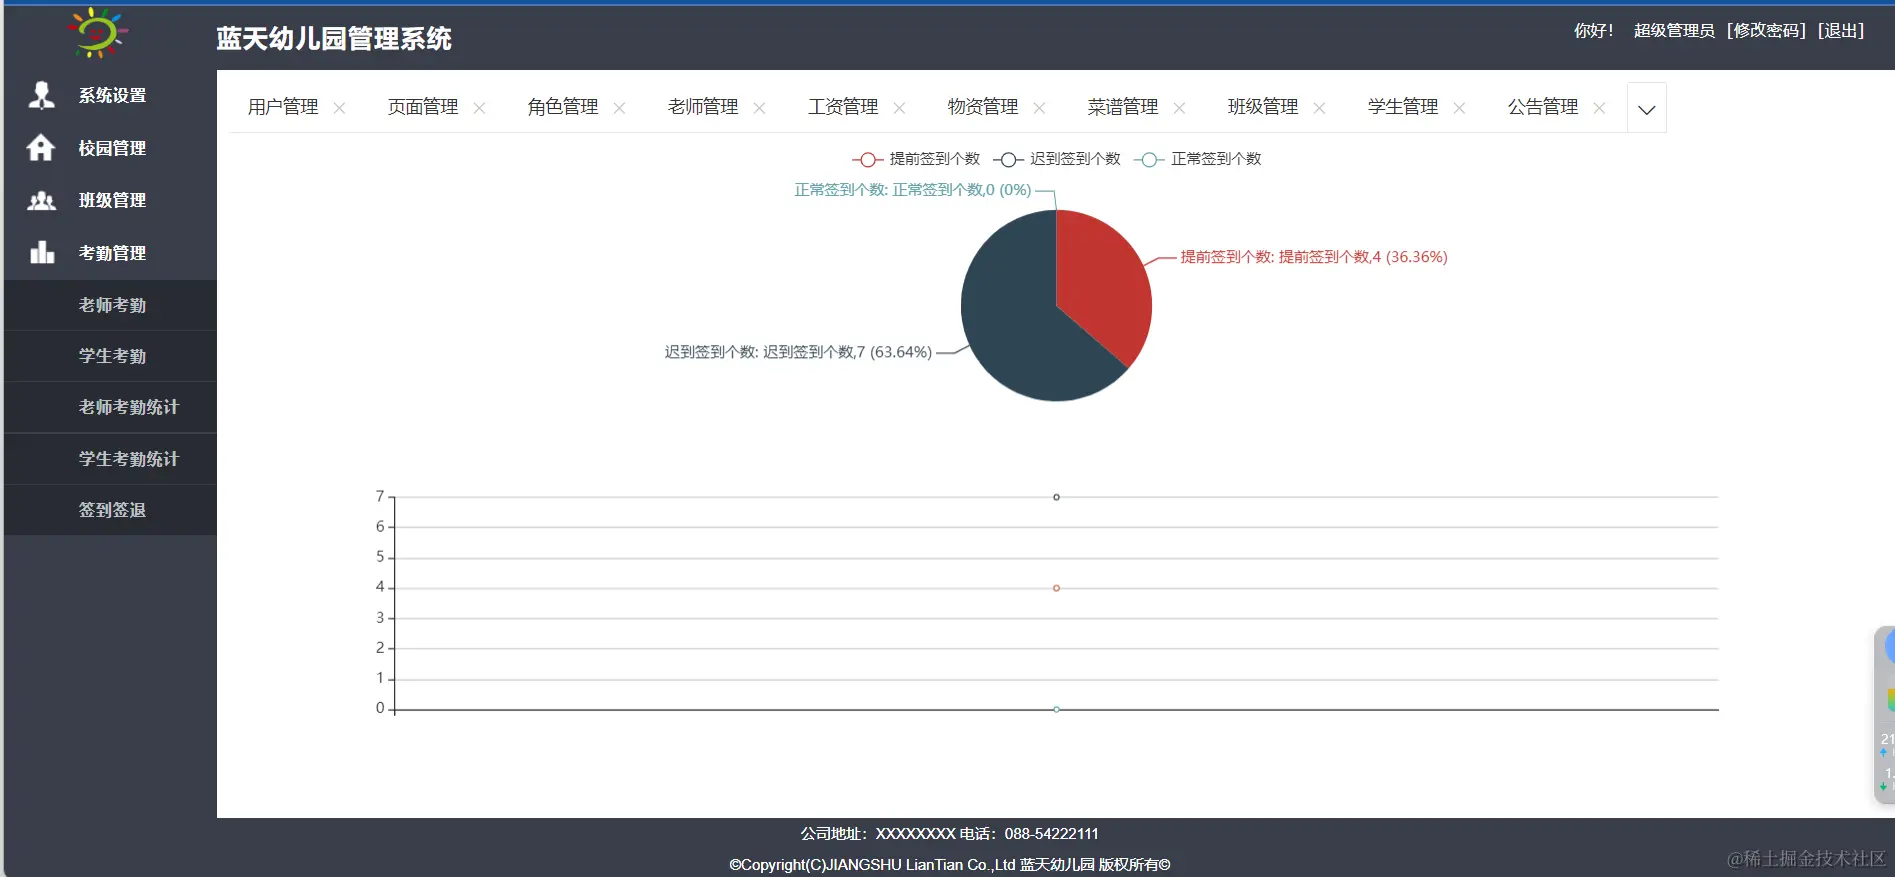Close the 菜谱管理 tab

[x=1179, y=108]
